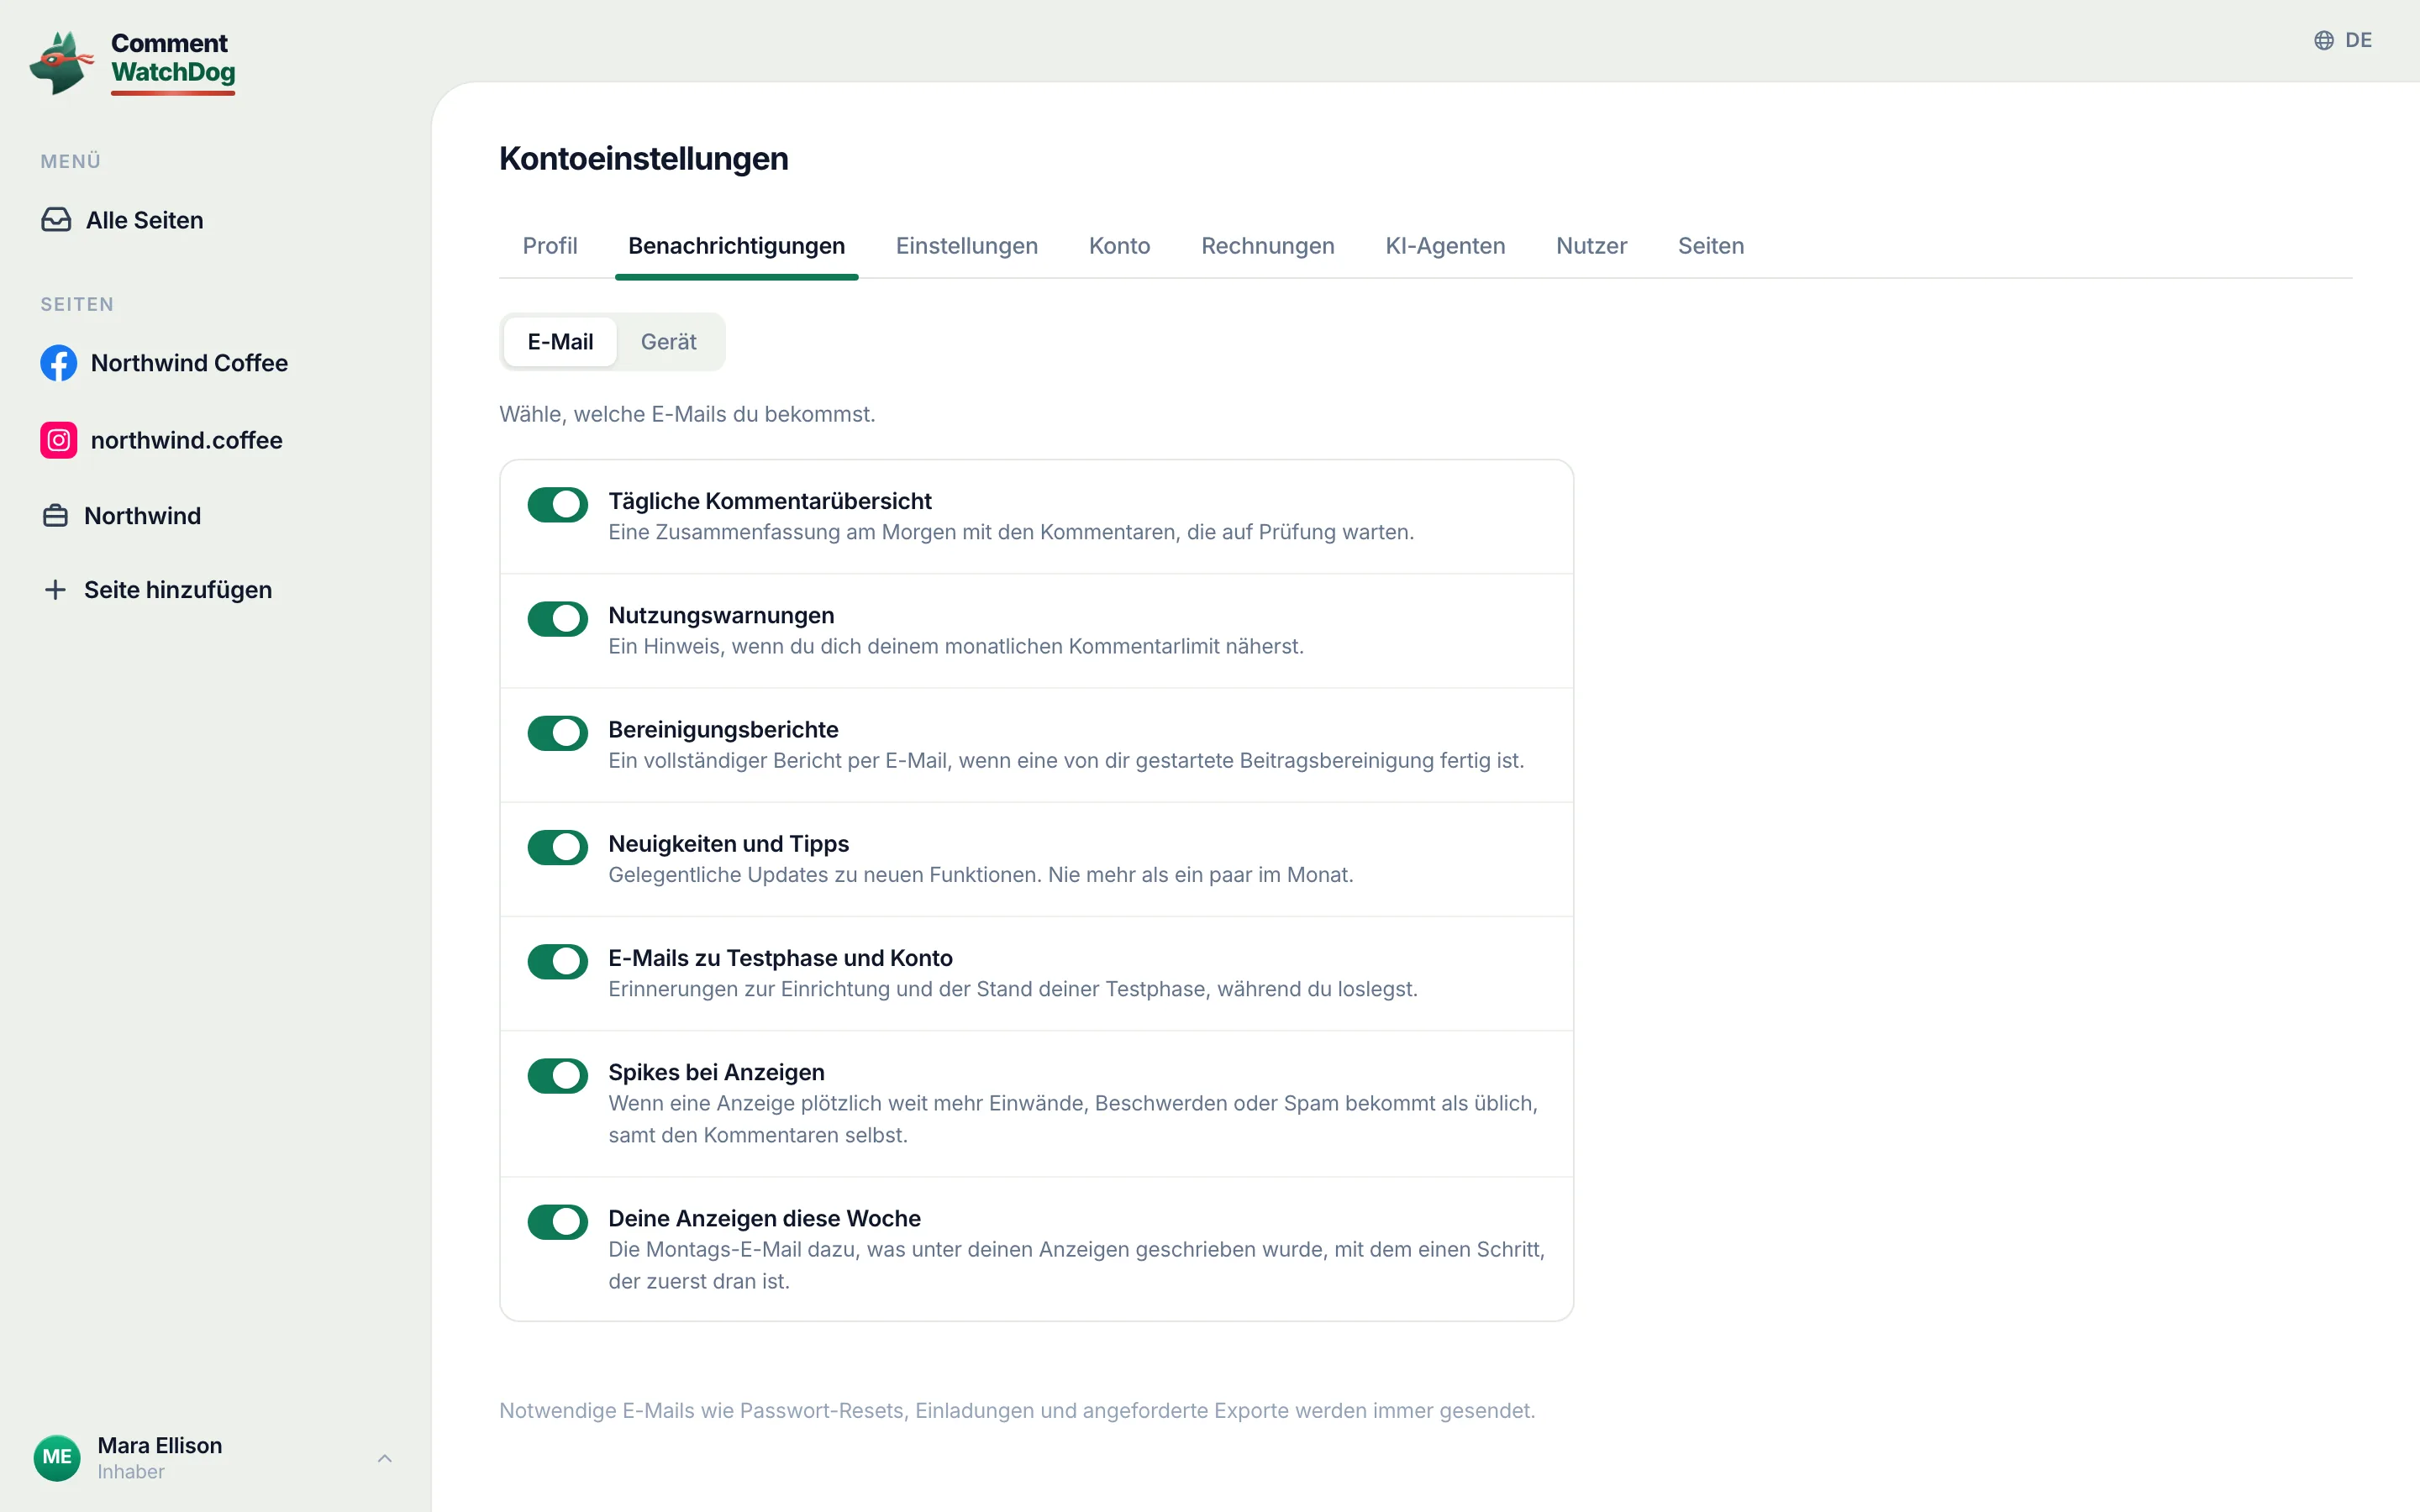The height and width of the screenshot is (1512, 2420).
Task: Click the Kontoeinstellungen heading
Action: tap(644, 159)
